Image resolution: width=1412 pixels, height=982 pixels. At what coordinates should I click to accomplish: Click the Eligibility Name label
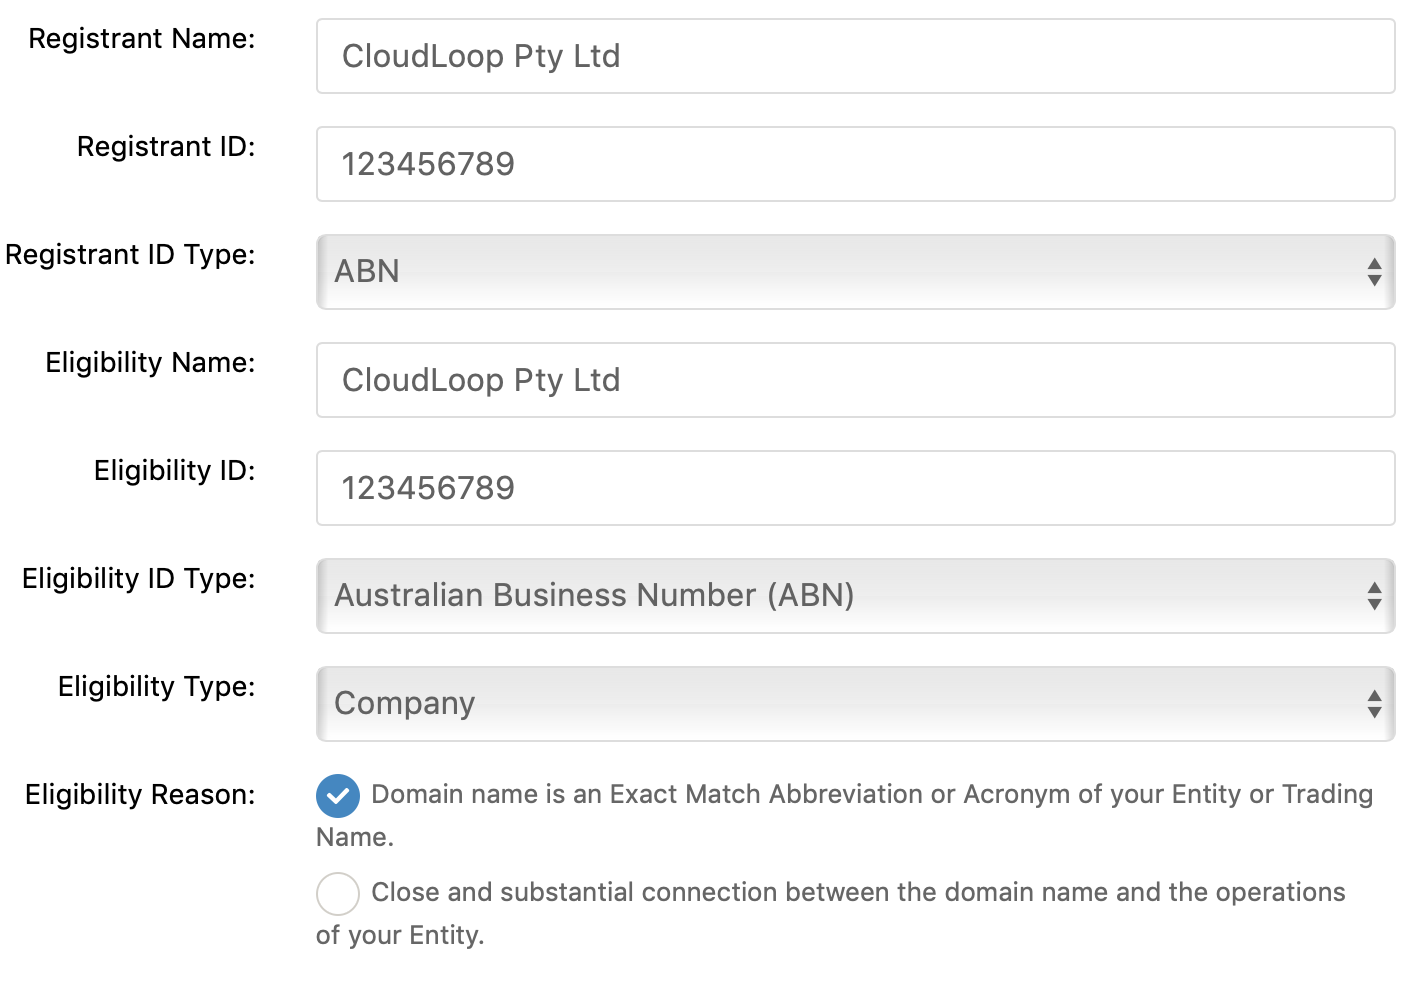pyautogui.click(x=150, y=363)
